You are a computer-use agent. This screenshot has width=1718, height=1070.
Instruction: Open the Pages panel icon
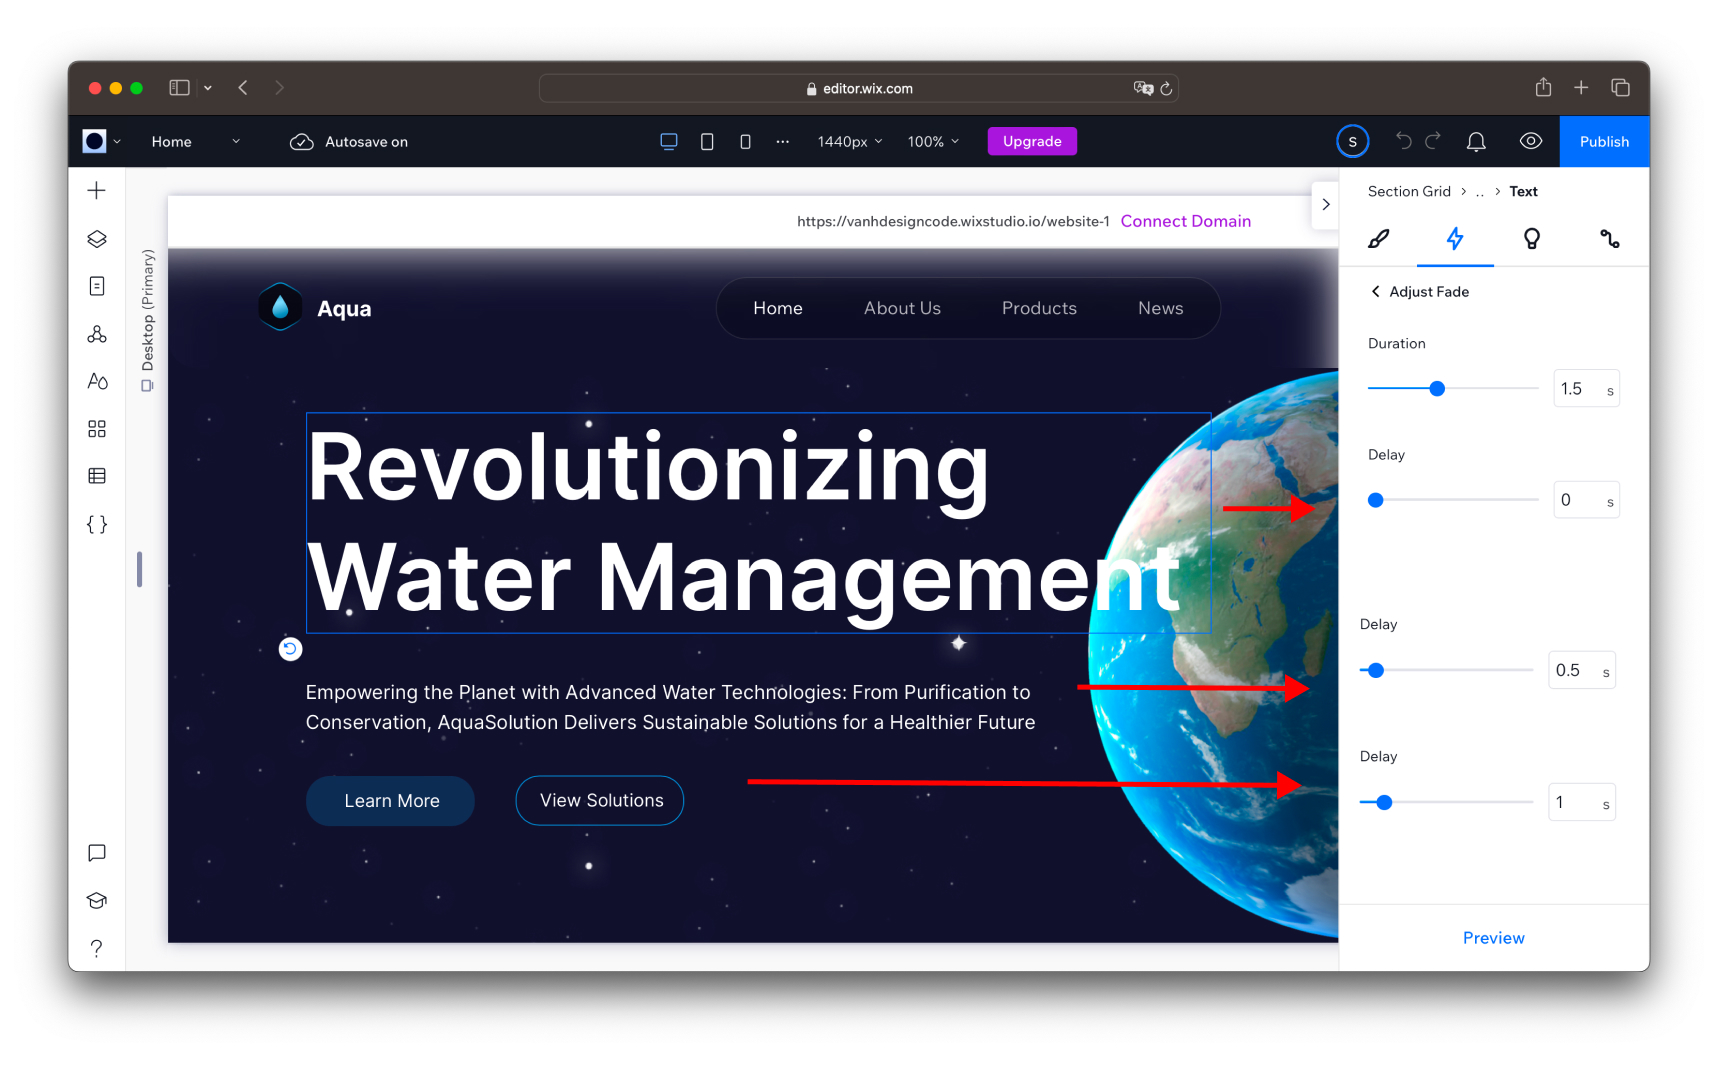click(97, 286)
